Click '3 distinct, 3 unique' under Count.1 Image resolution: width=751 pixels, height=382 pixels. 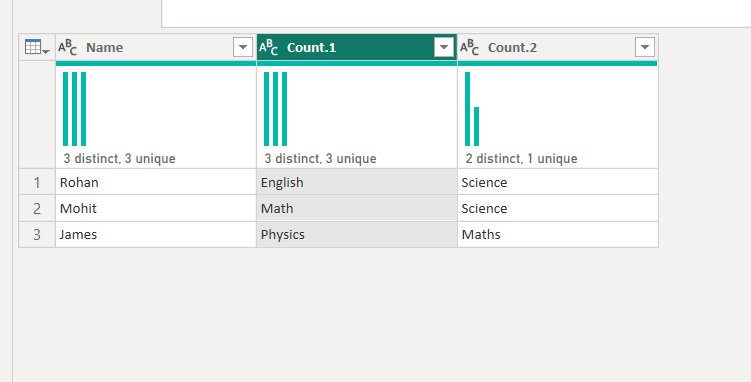point(320,158)
